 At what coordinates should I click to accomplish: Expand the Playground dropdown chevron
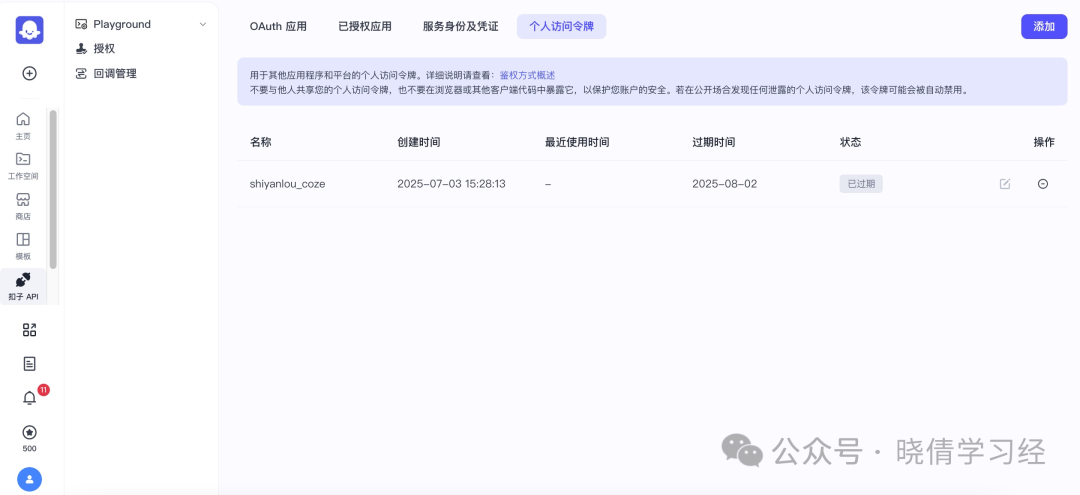(202, 24)
